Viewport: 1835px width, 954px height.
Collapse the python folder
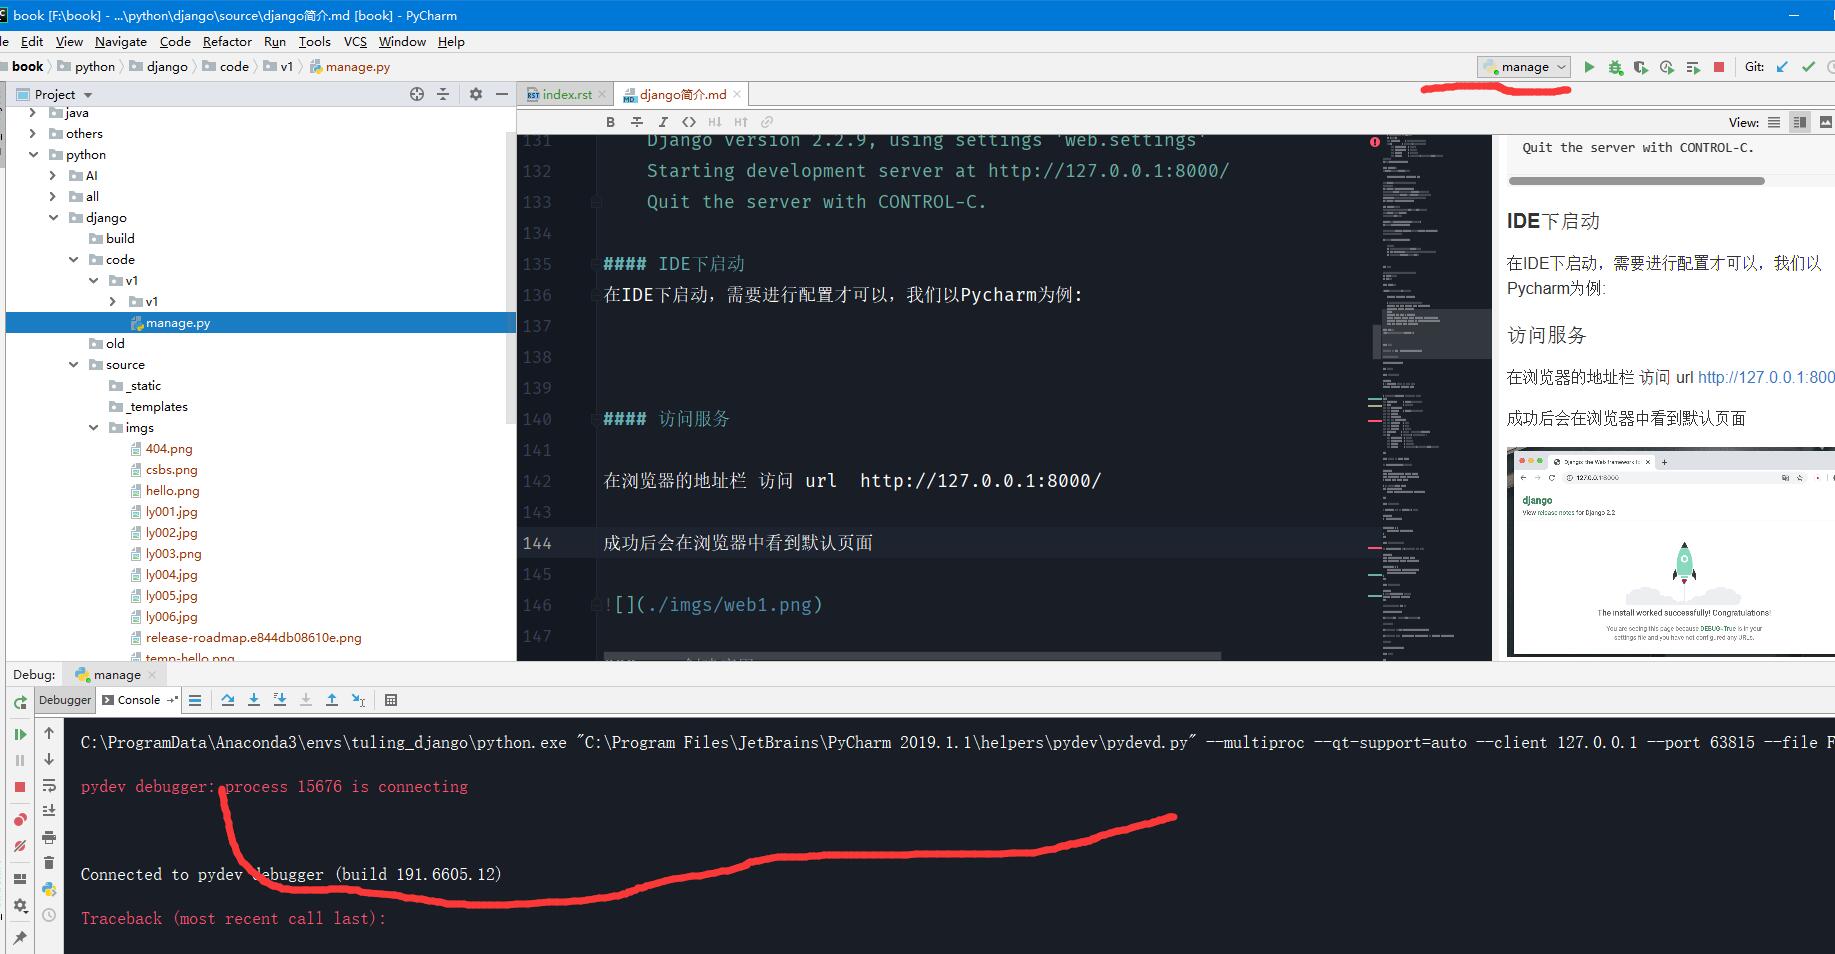[x=33, y=155]
